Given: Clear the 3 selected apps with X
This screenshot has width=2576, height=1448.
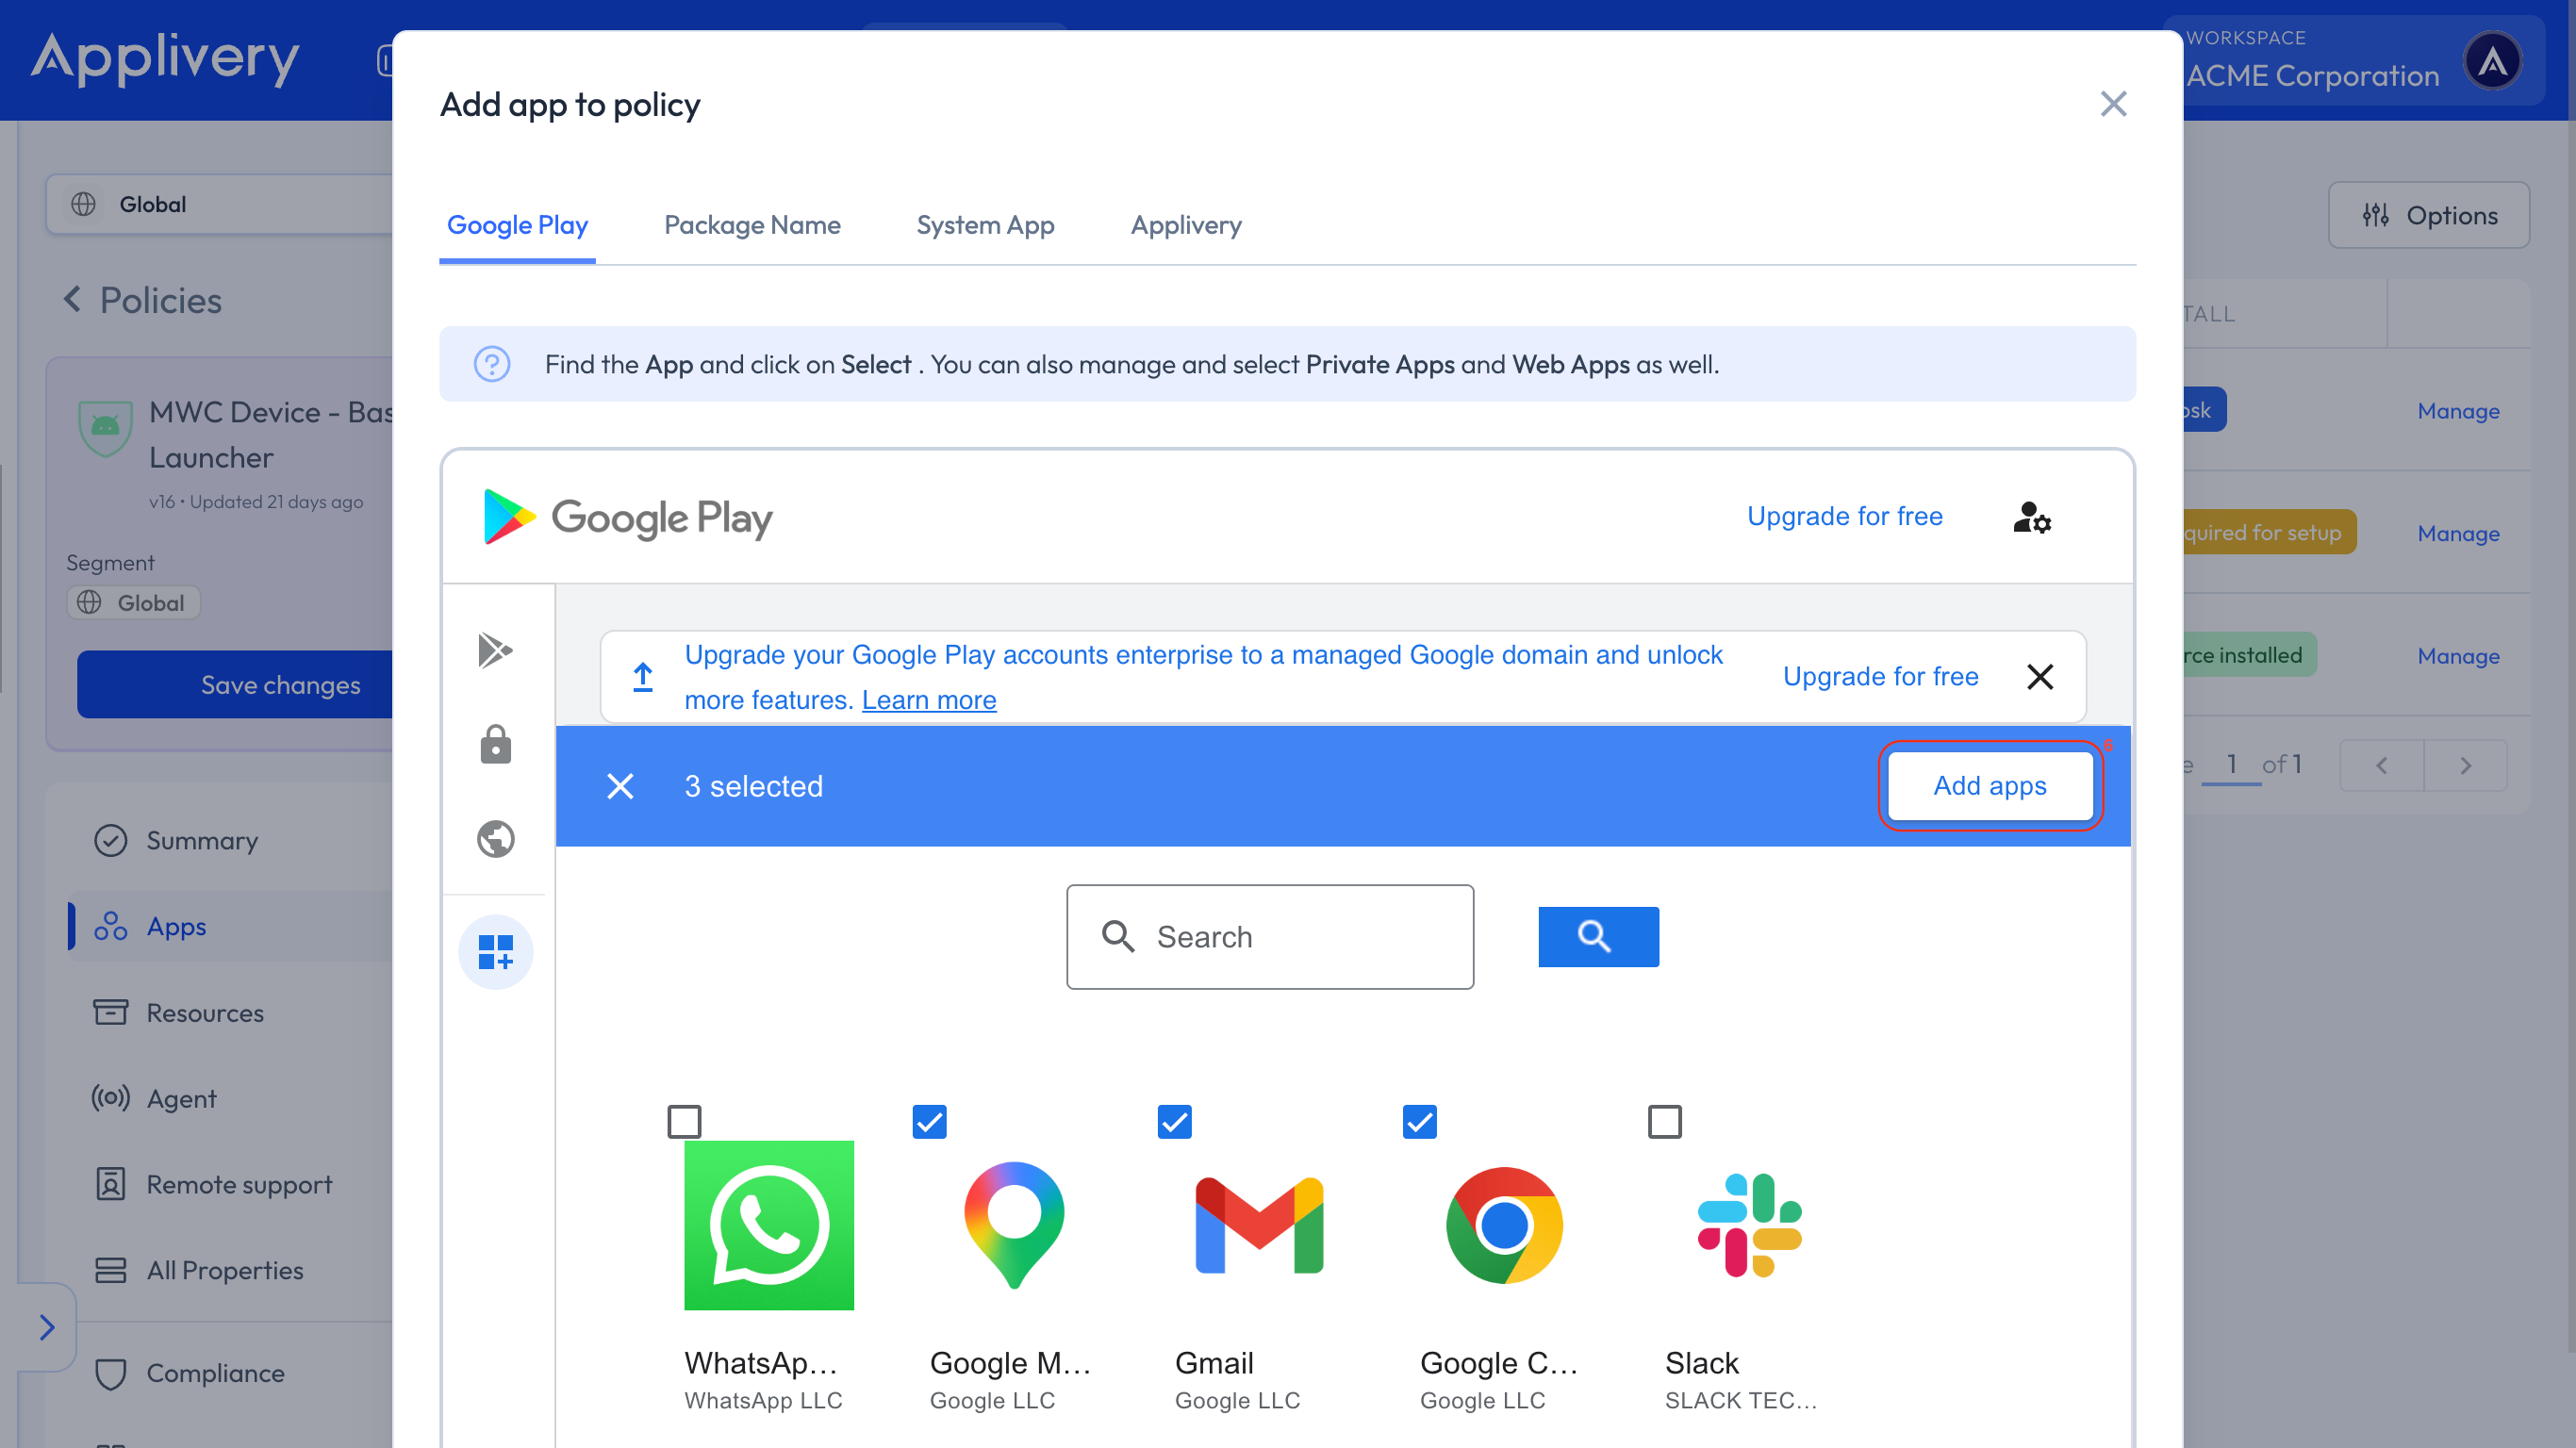Looking at the screenshot, I should point(620,786).
